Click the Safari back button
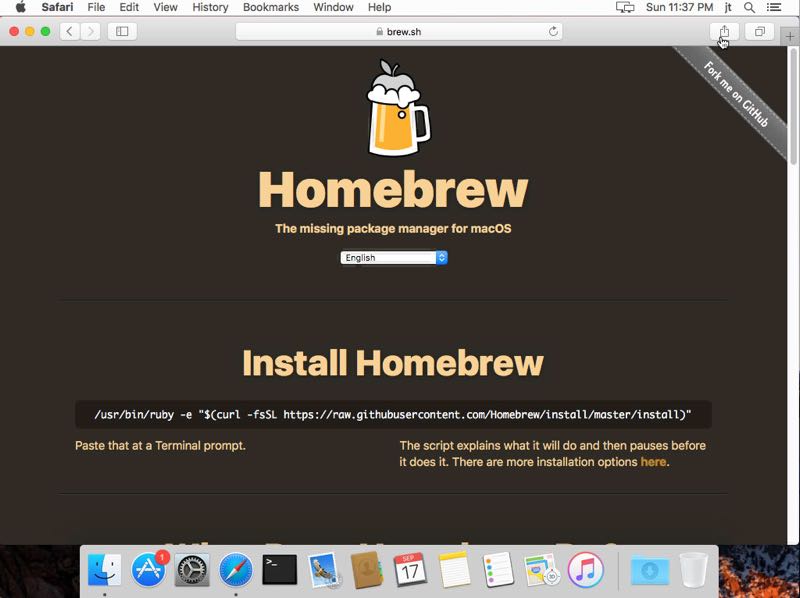Screen dimensions: 800x598 tap(69, 32)
